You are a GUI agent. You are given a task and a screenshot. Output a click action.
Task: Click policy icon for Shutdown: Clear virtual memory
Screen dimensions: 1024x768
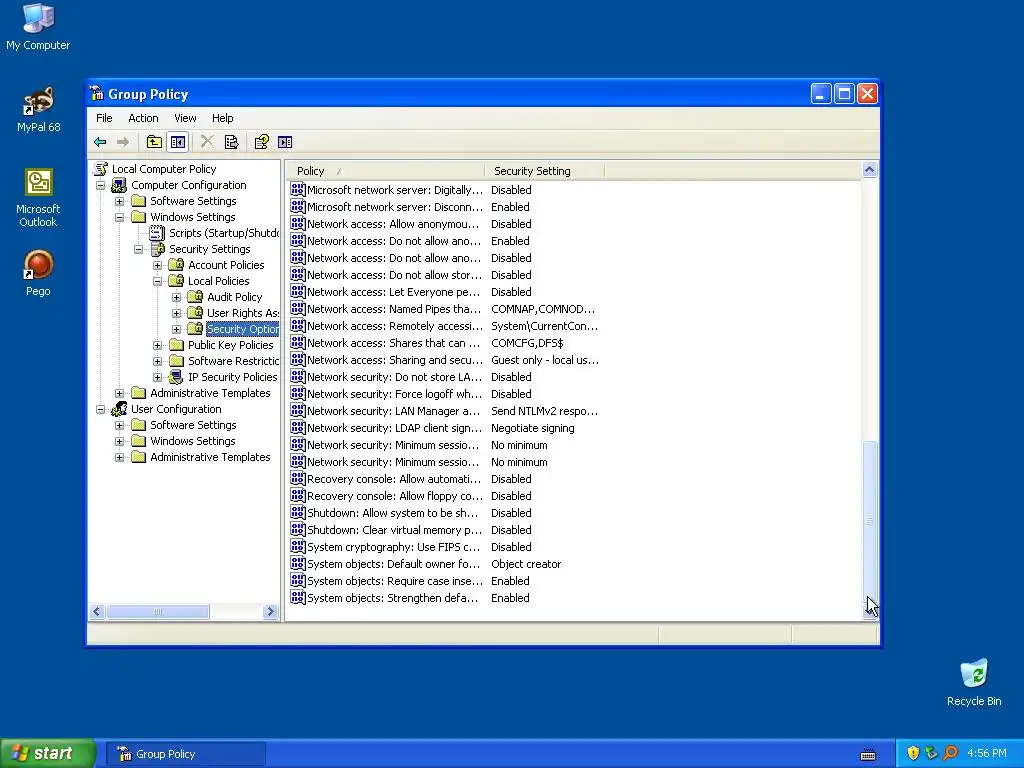pyautogui.click(x=298, y=530)
